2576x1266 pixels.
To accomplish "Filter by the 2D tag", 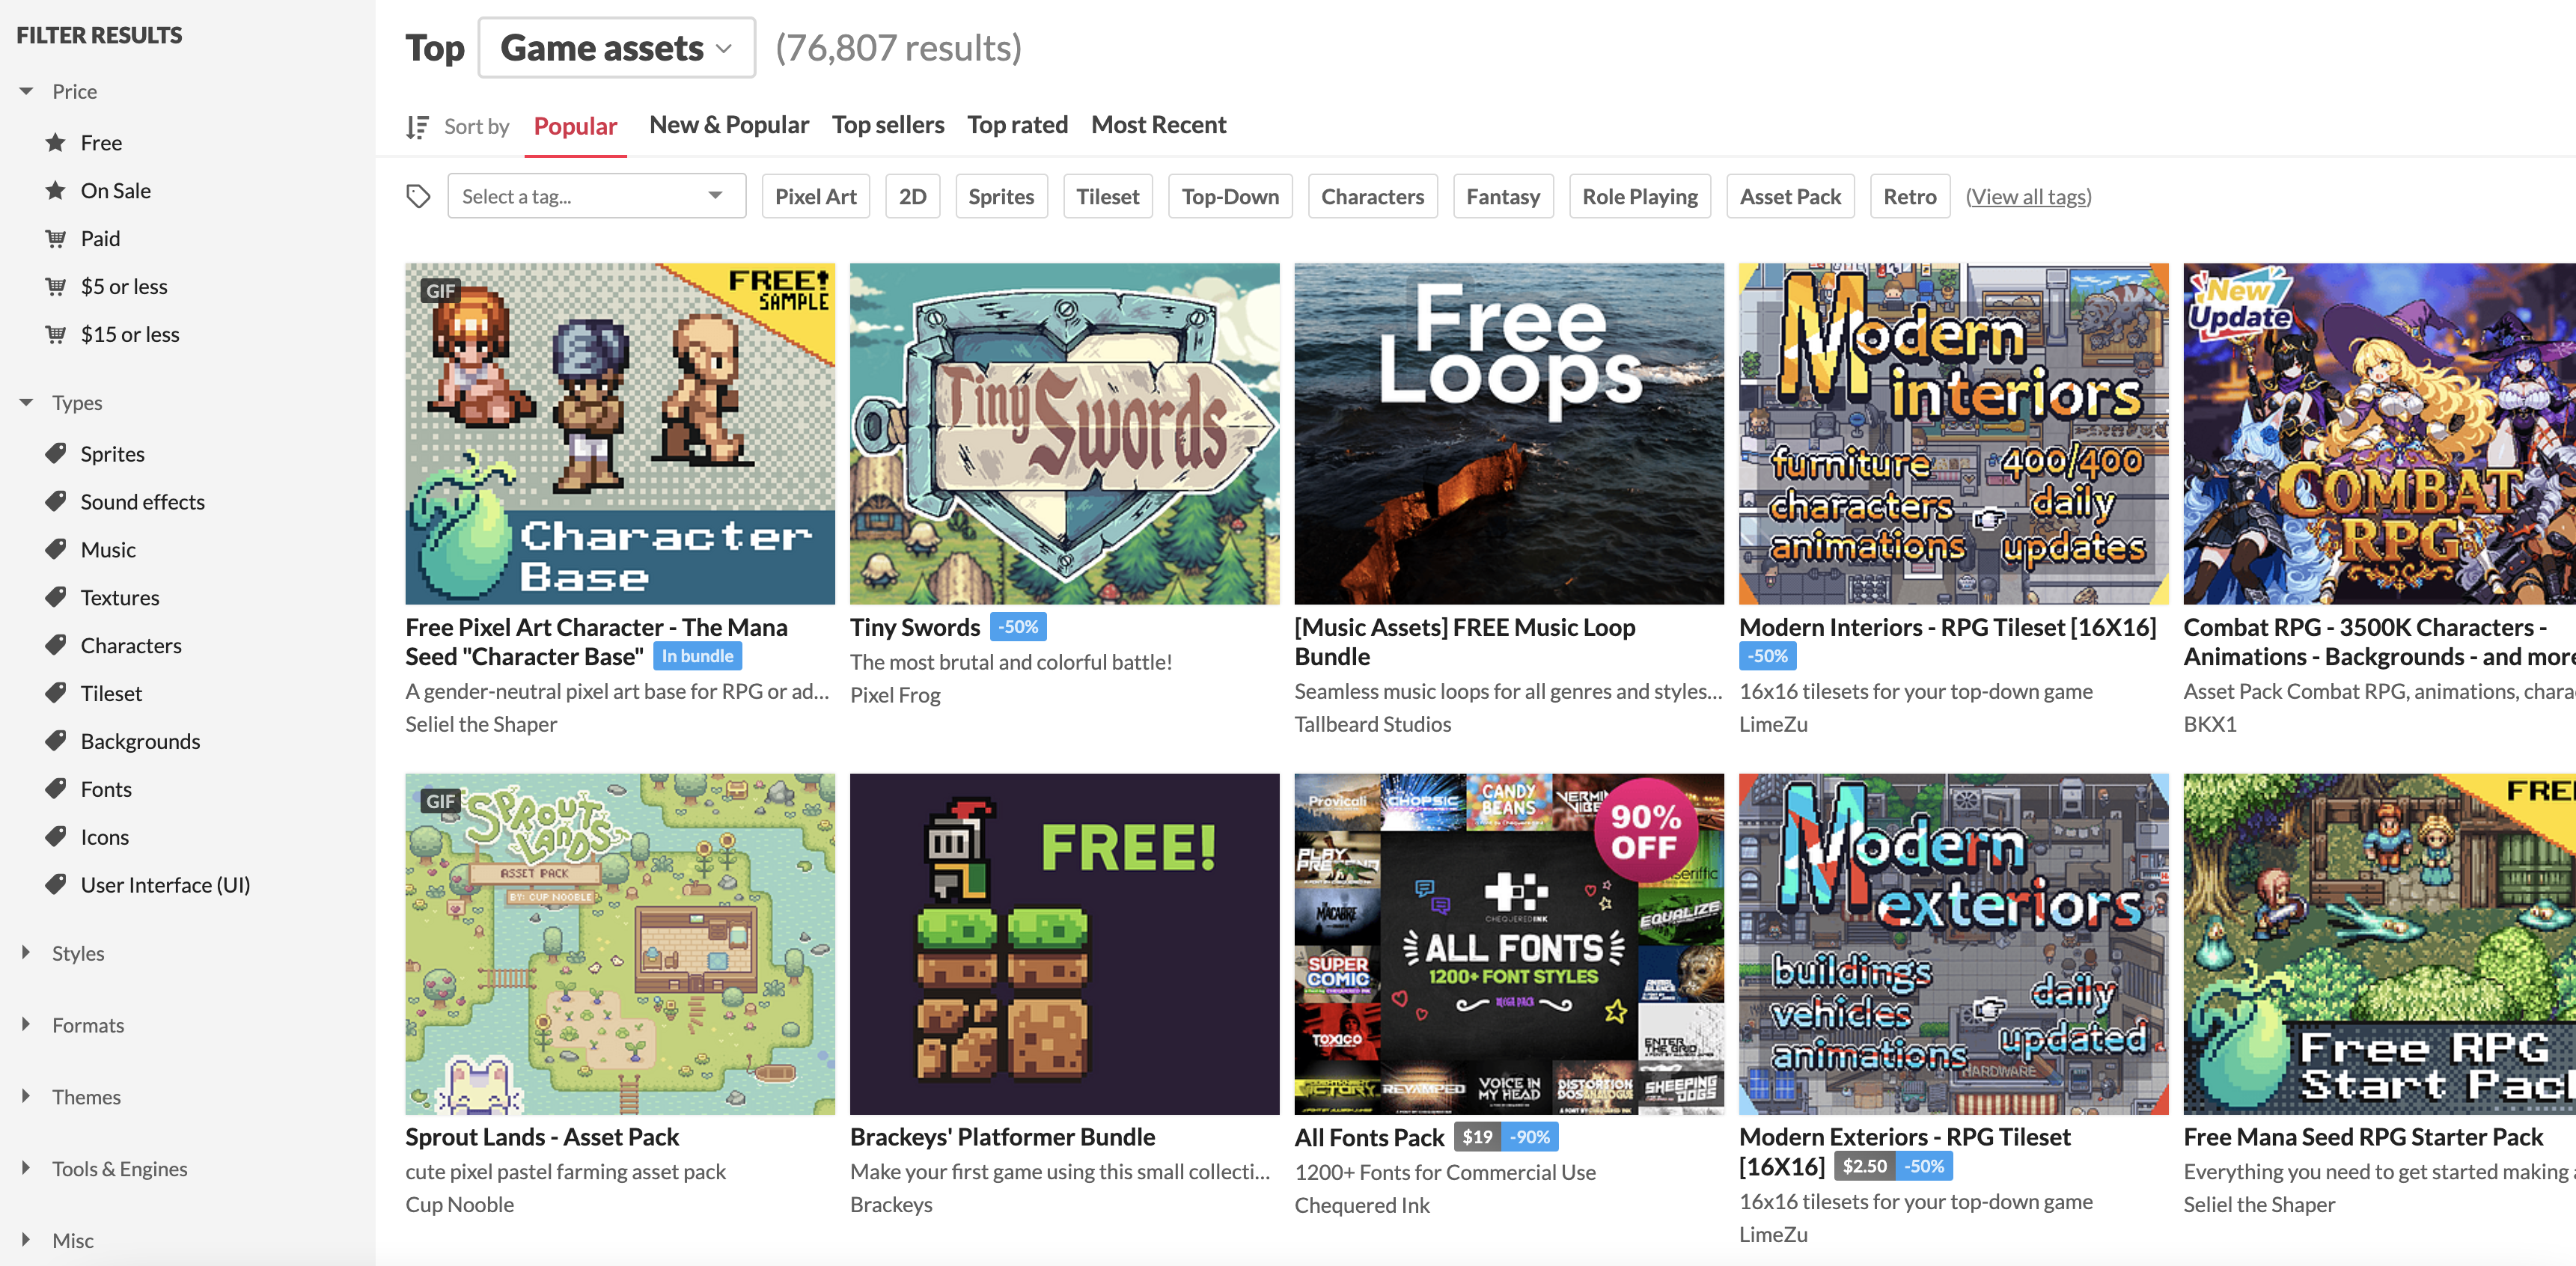I will (x=912, y=196).
